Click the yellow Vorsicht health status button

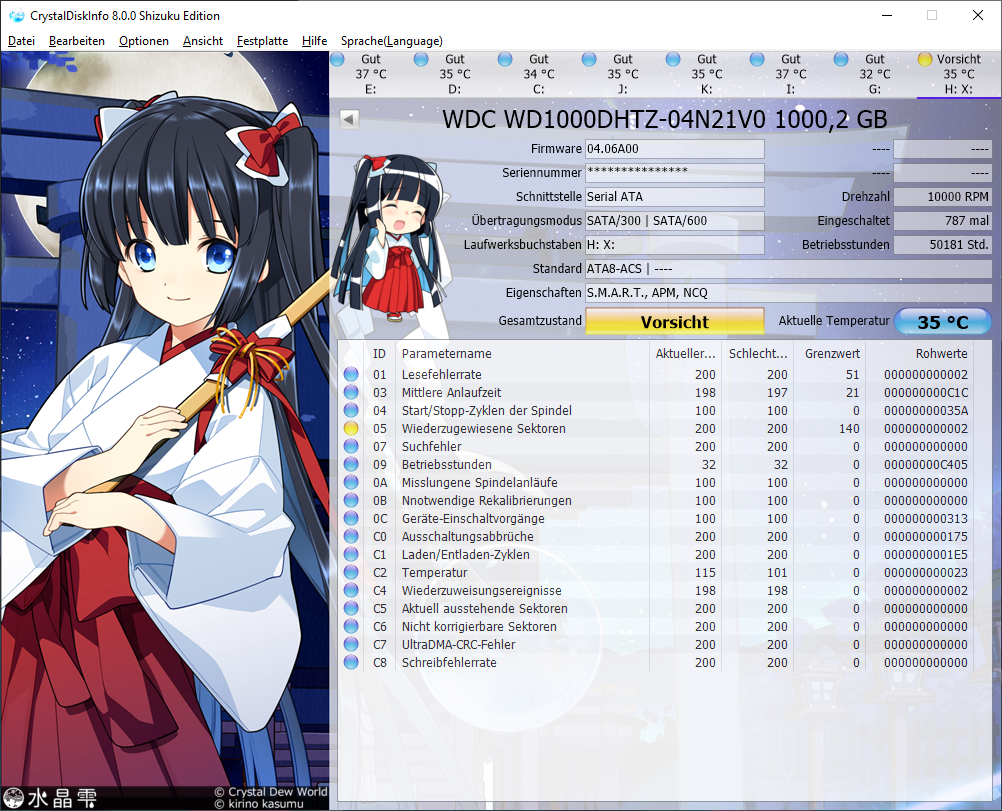coord(675,321)
